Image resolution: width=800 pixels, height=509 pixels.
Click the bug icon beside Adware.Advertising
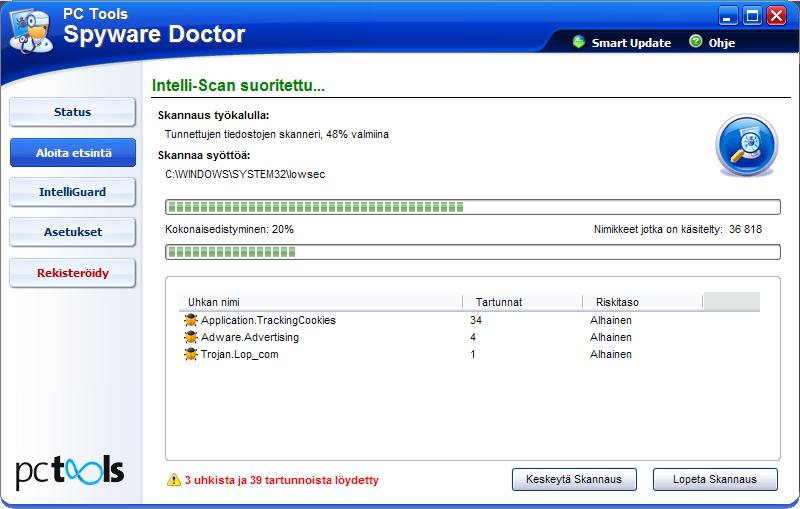[x=191, y=338]
